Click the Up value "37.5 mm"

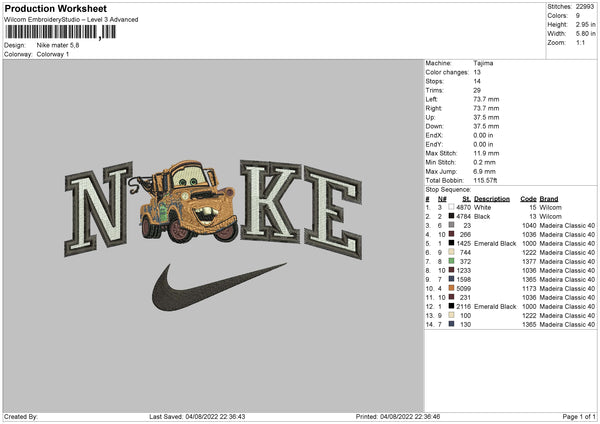coord(486,117)
